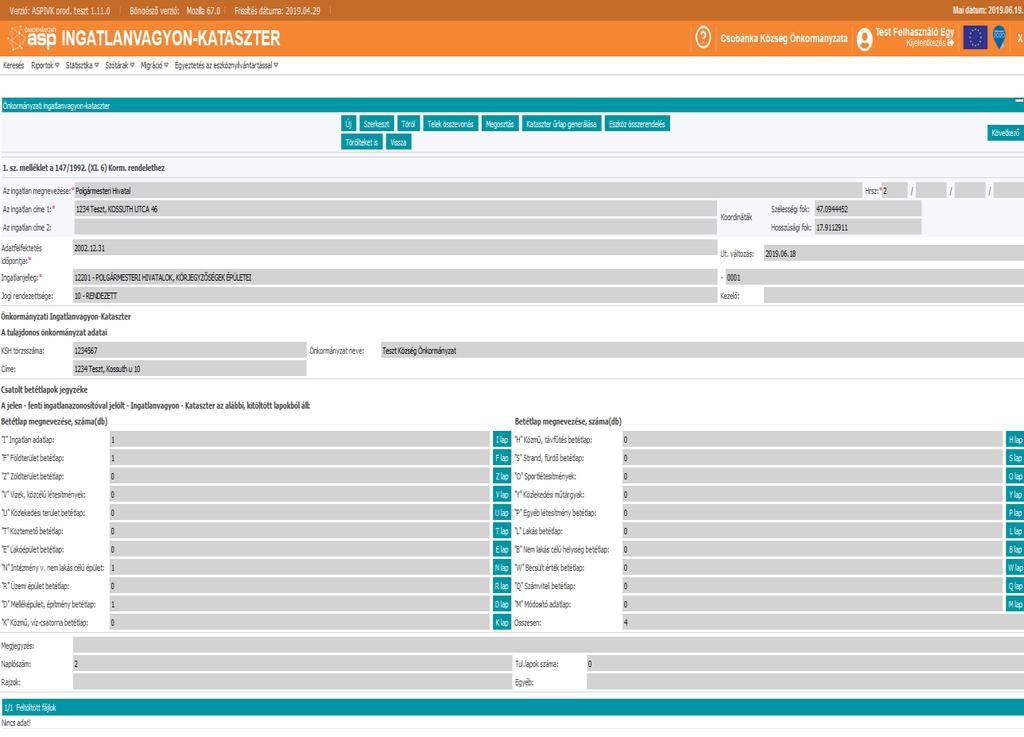The height and width of the screenshot is (737, 1024).
Task: Click the Vissza button
Action: coord(398,142)
